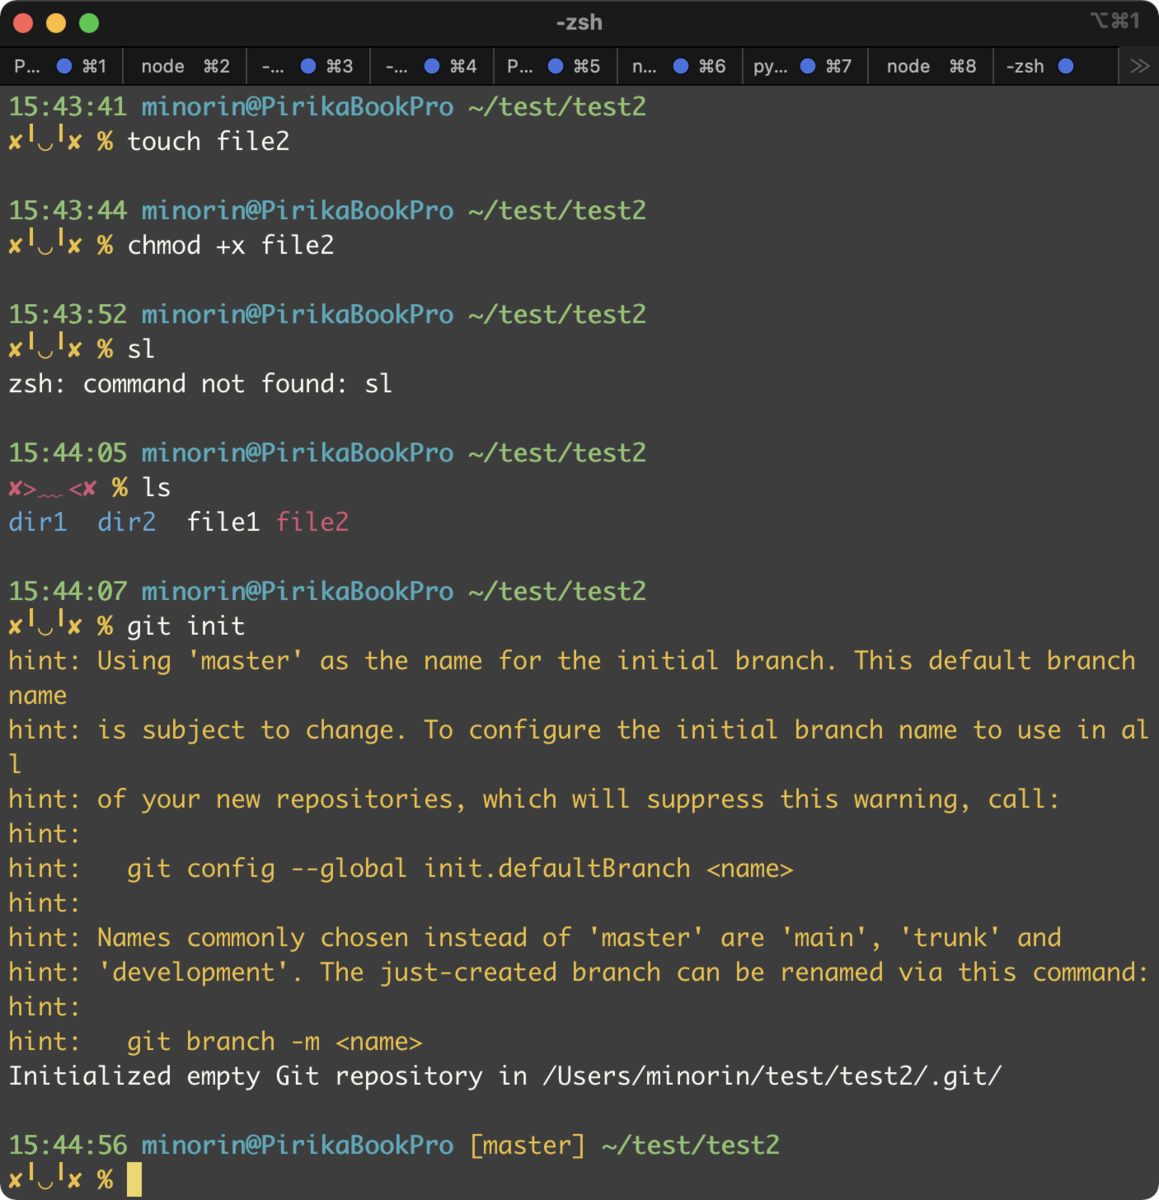Image resolution: width=1159 pixels, height=1200 pixels.
Task: Click the timestamp 15:43:44
Action: click(x=68, y=210)
